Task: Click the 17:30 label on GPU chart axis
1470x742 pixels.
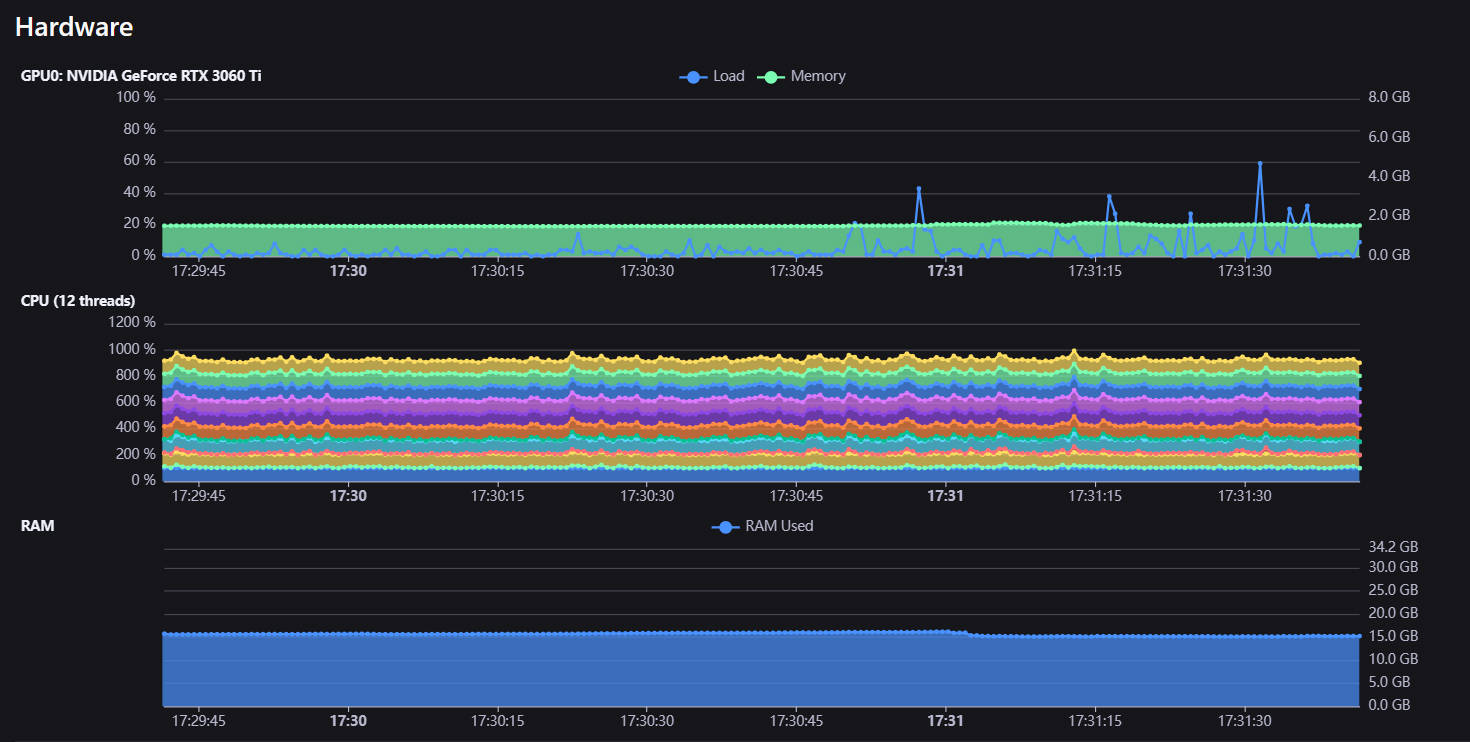Action: (348, 270)
